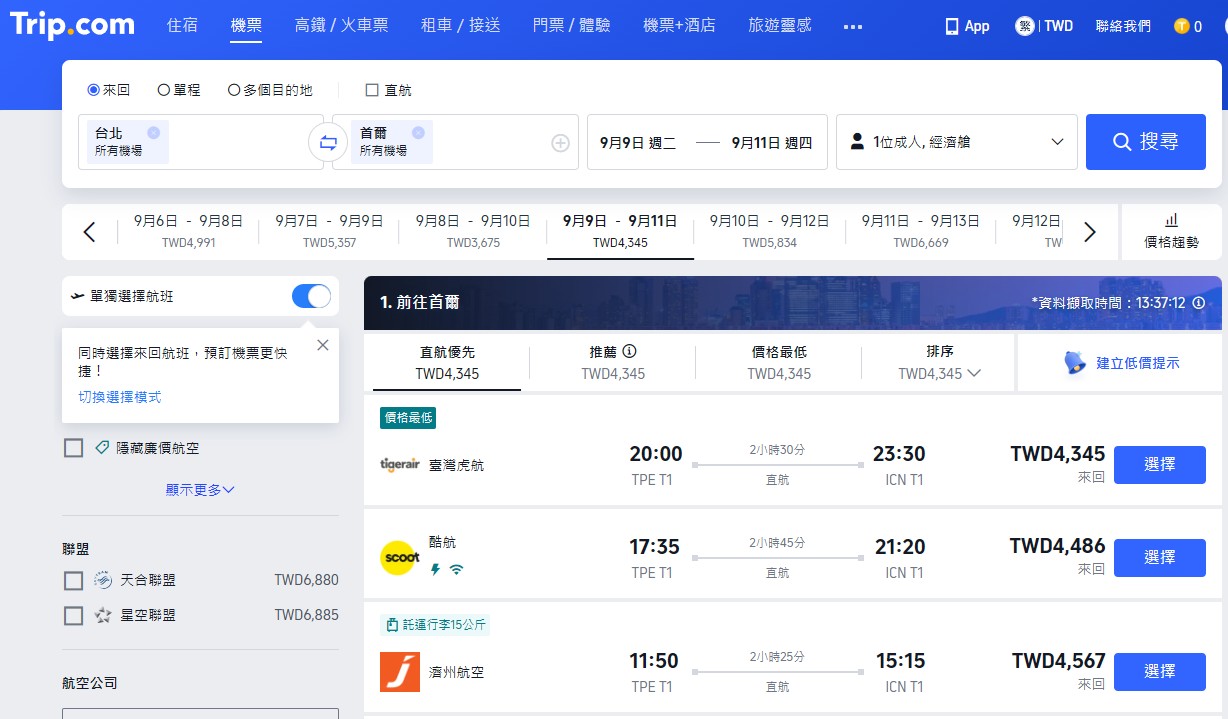Click the 濟州航空 airline logo
The image size is (1228, 719).
(399, 671)
